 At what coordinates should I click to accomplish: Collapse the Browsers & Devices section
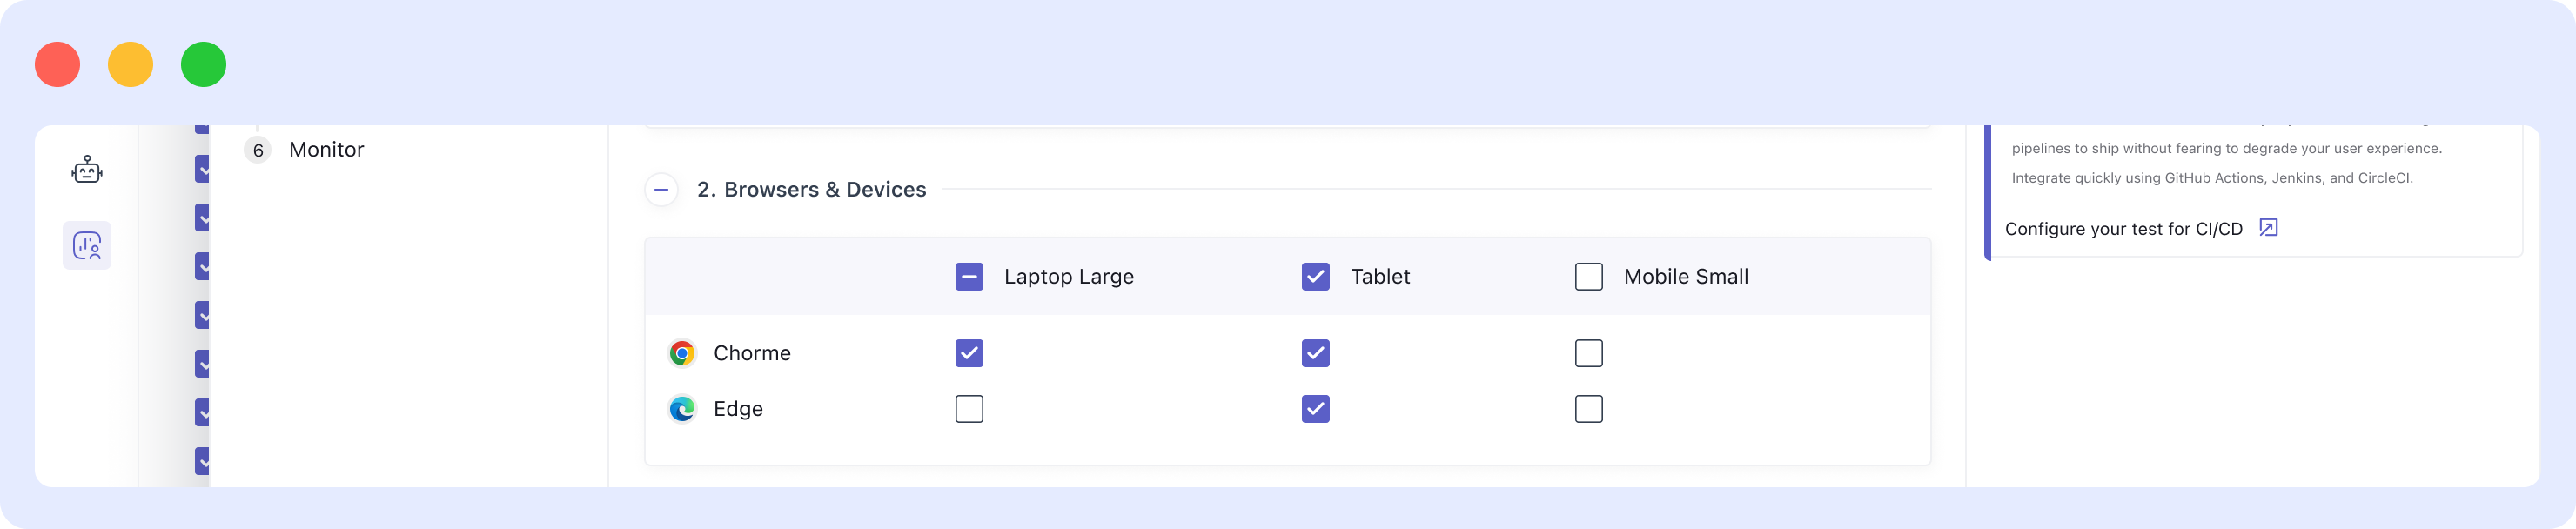pos(661,188)
